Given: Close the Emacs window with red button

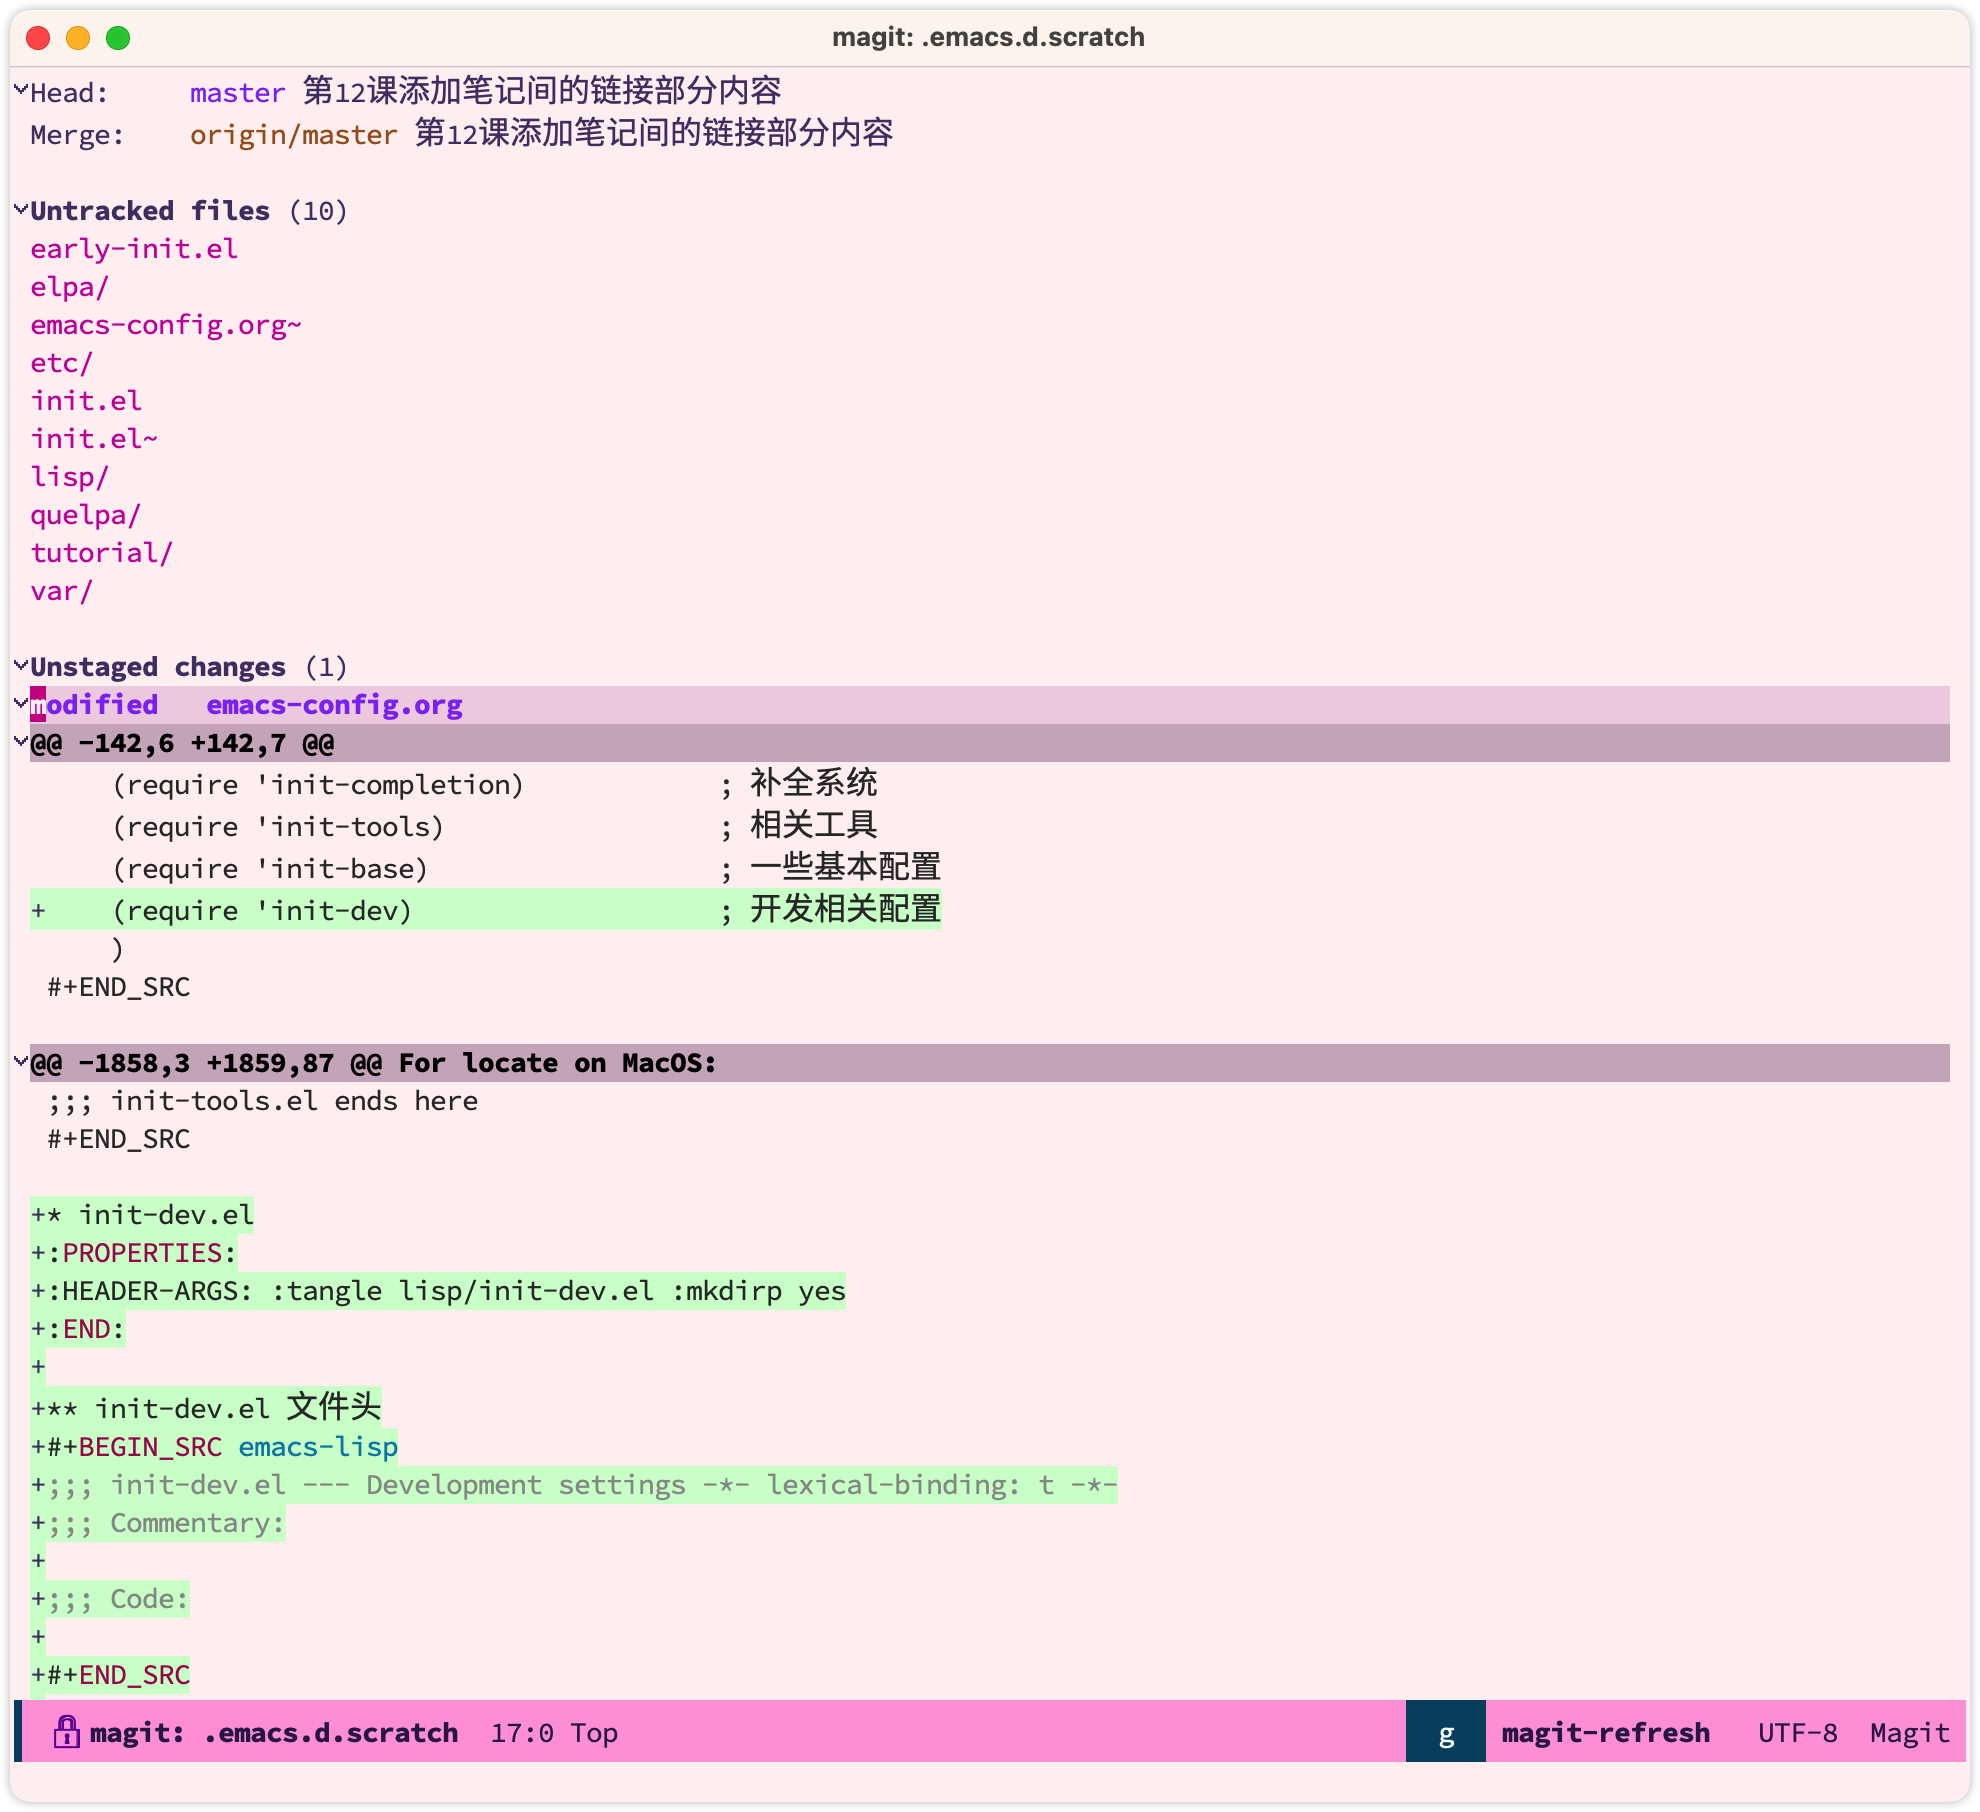Looking at the screenshot, I should tap(38, 38).
